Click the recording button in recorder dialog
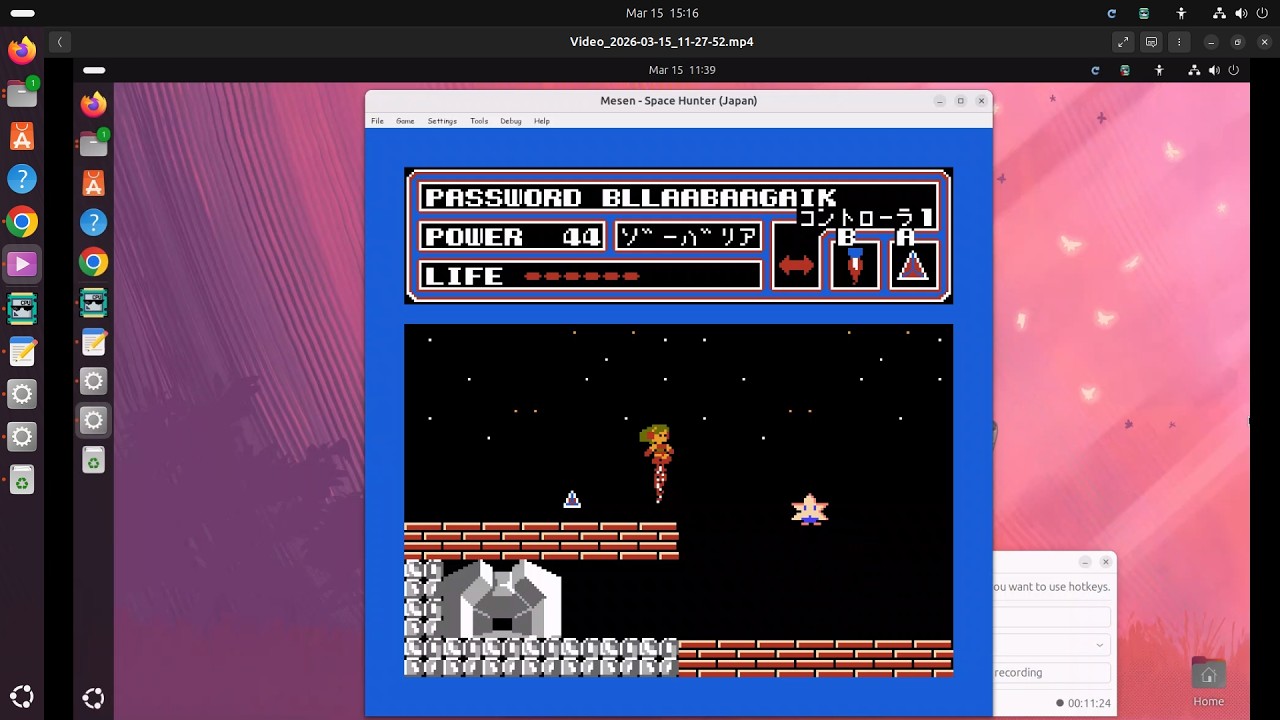 (x=1052, y=673)
